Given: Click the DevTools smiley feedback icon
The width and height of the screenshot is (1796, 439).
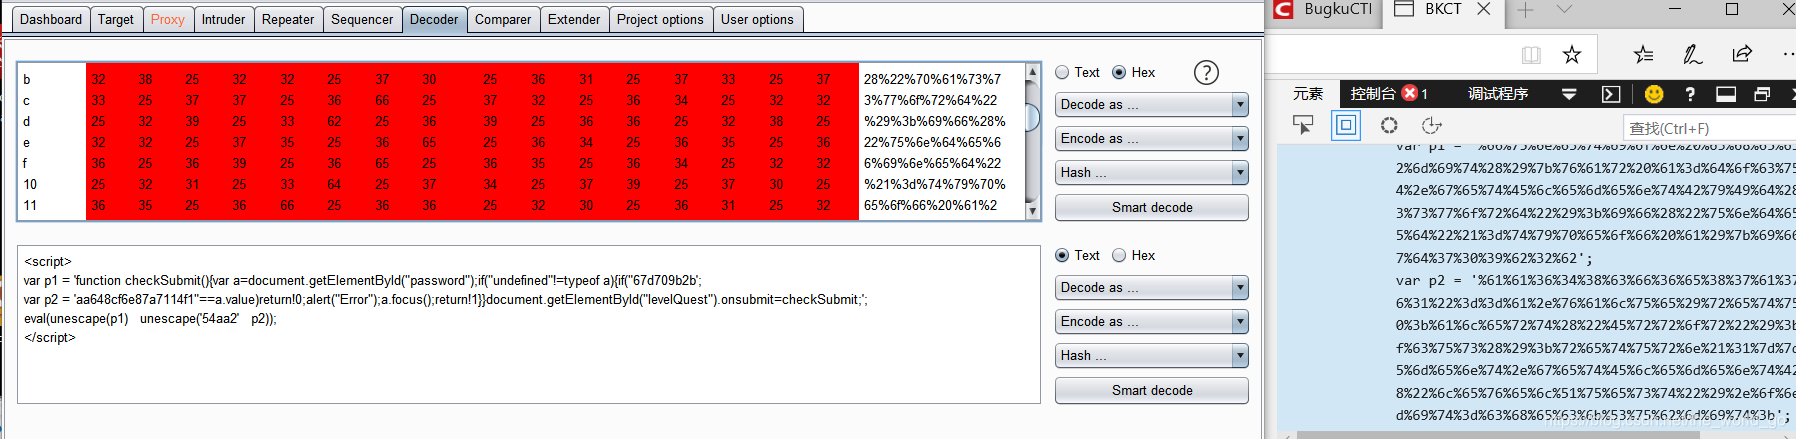Looking at the screenshot, I should click(1653, 94).
